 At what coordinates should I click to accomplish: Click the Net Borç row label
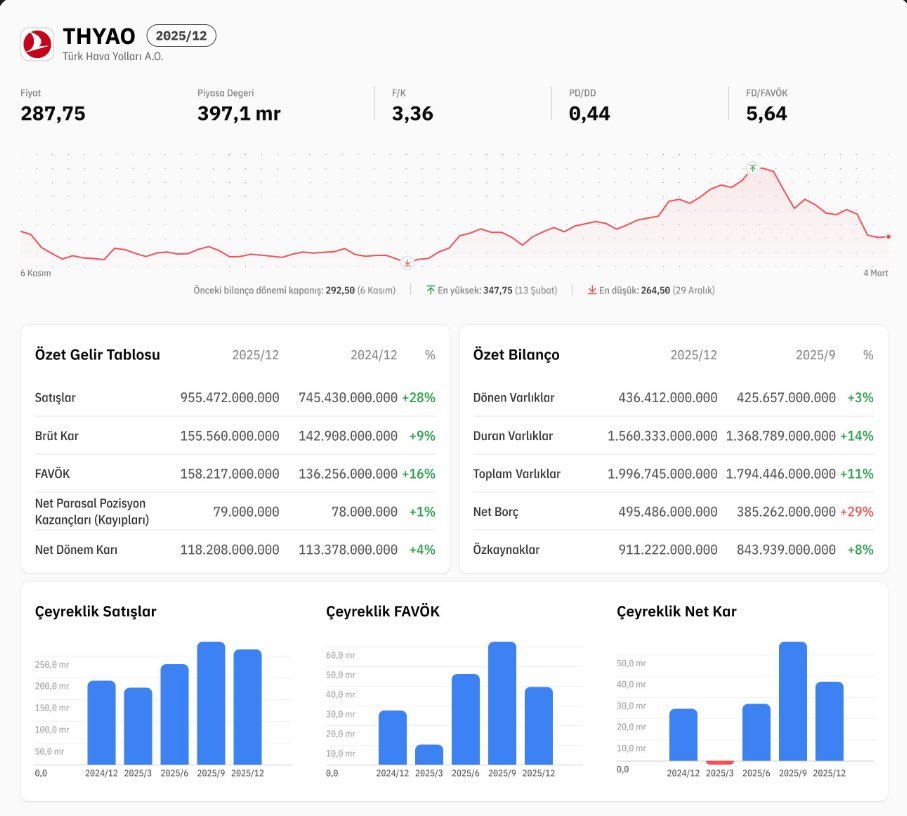496,512
